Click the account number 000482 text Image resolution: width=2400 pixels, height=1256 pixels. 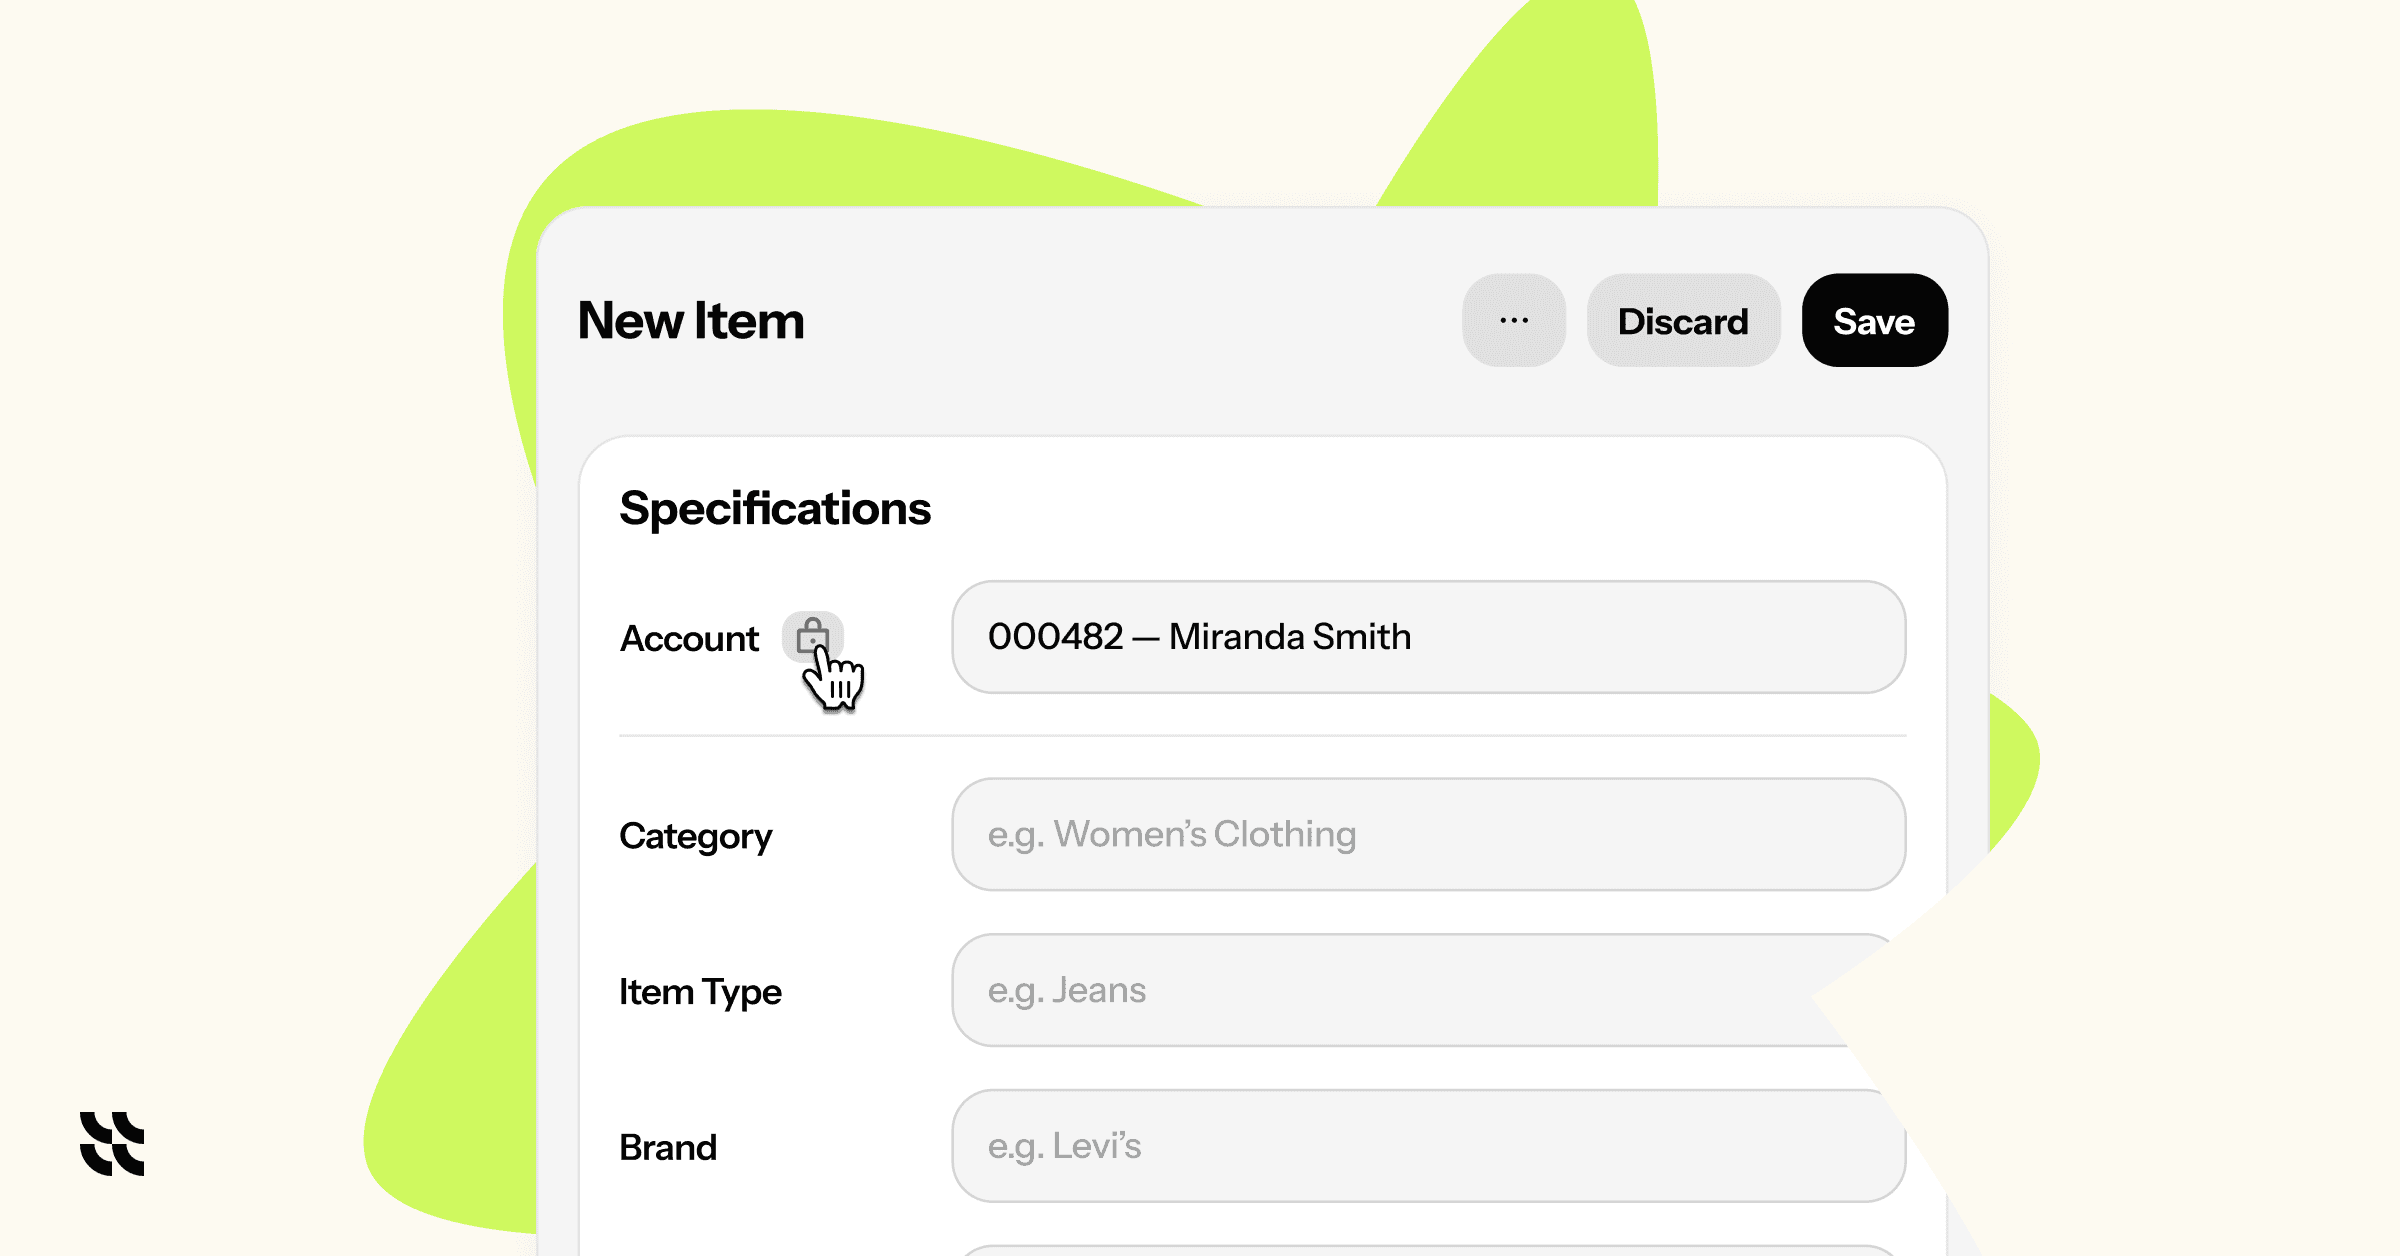pyautogui.click(x=1056, y=637)
